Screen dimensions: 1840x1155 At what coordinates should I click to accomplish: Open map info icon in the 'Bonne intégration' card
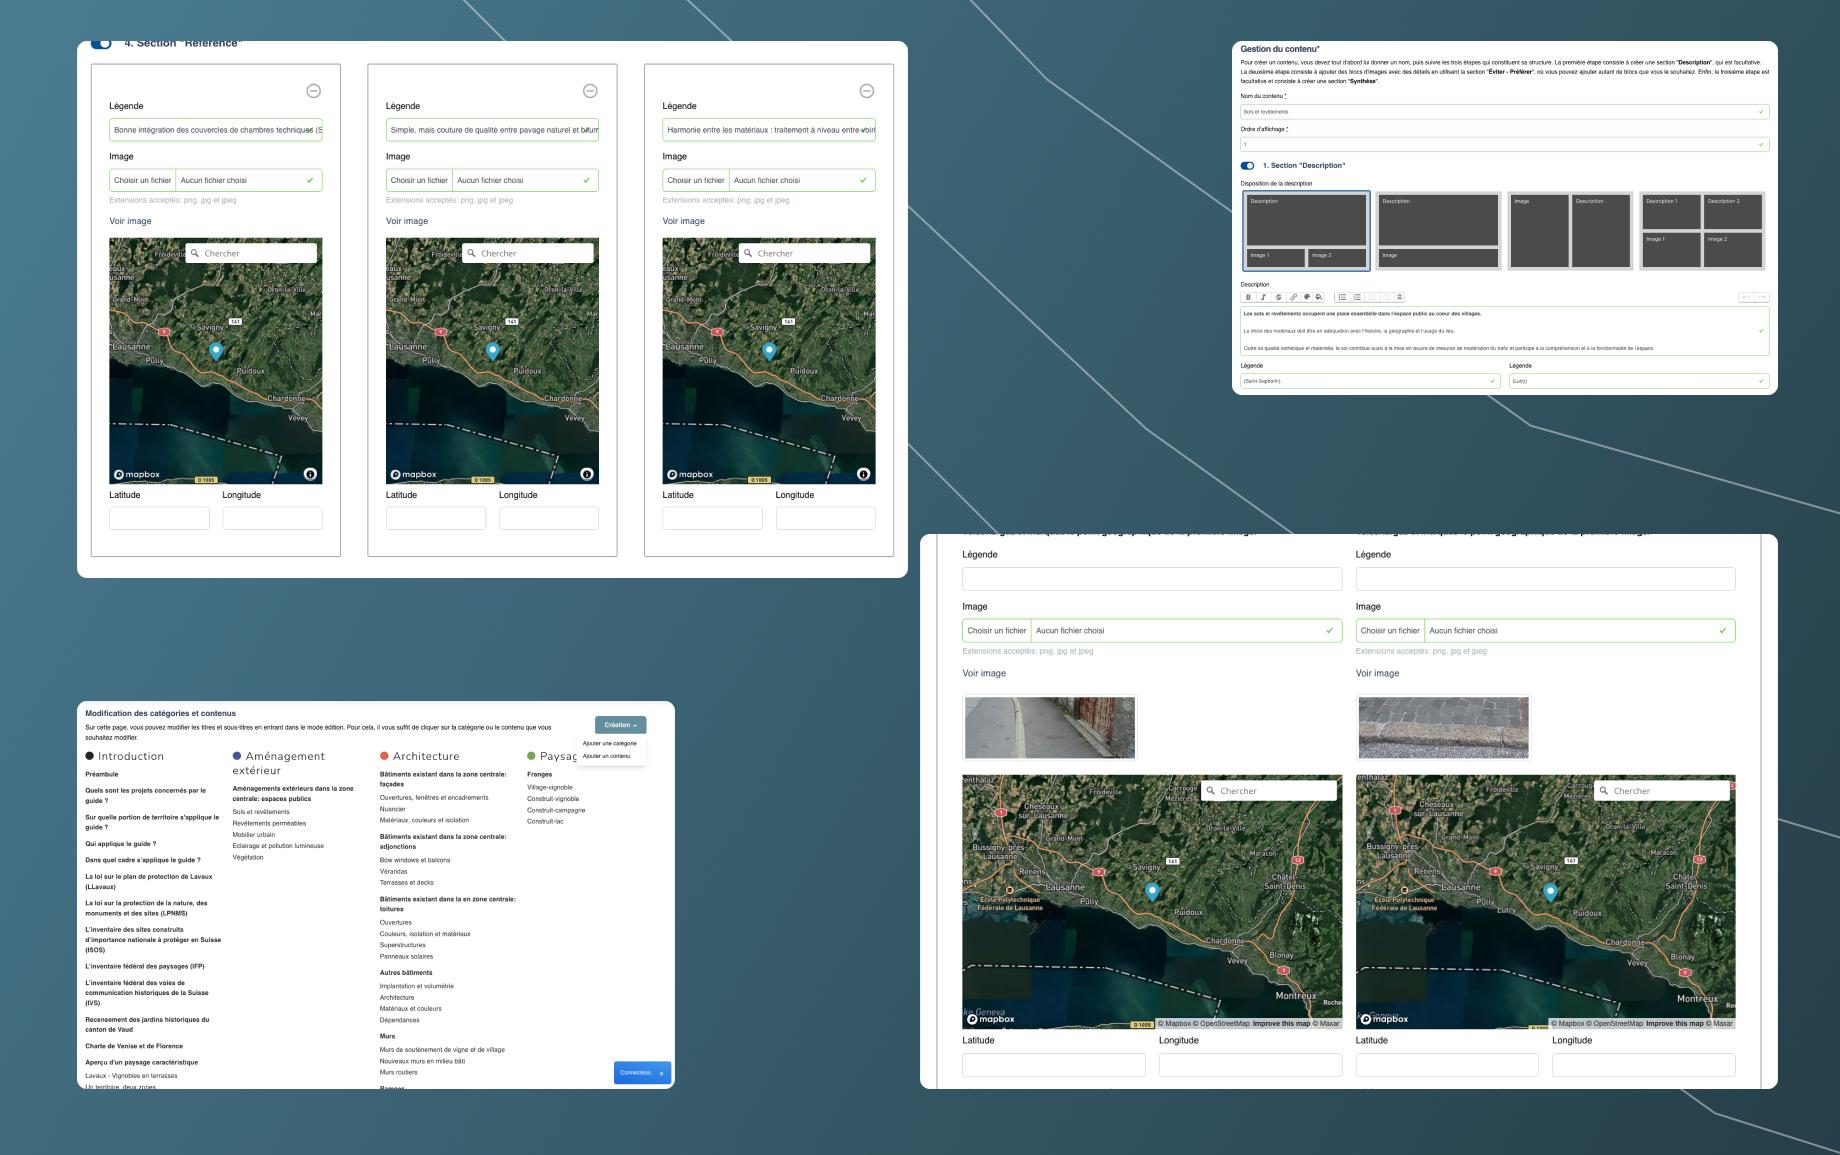pos(310,474)
